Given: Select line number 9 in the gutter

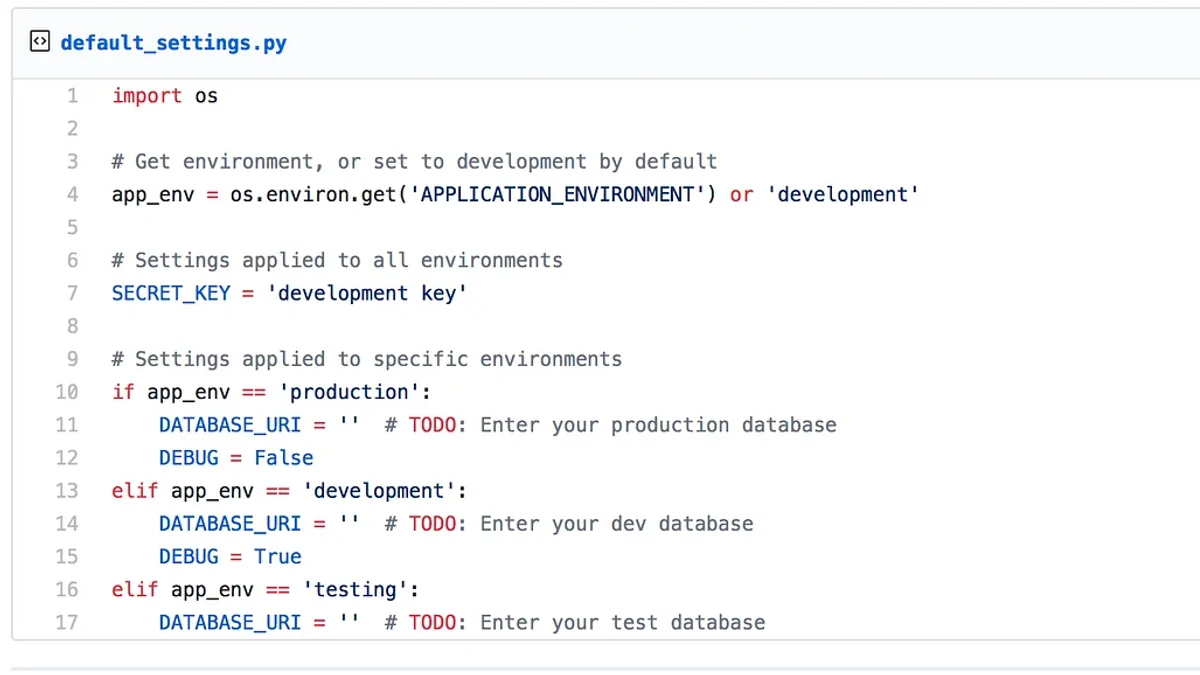Looking at the screenshot, I should pos(72,360).
